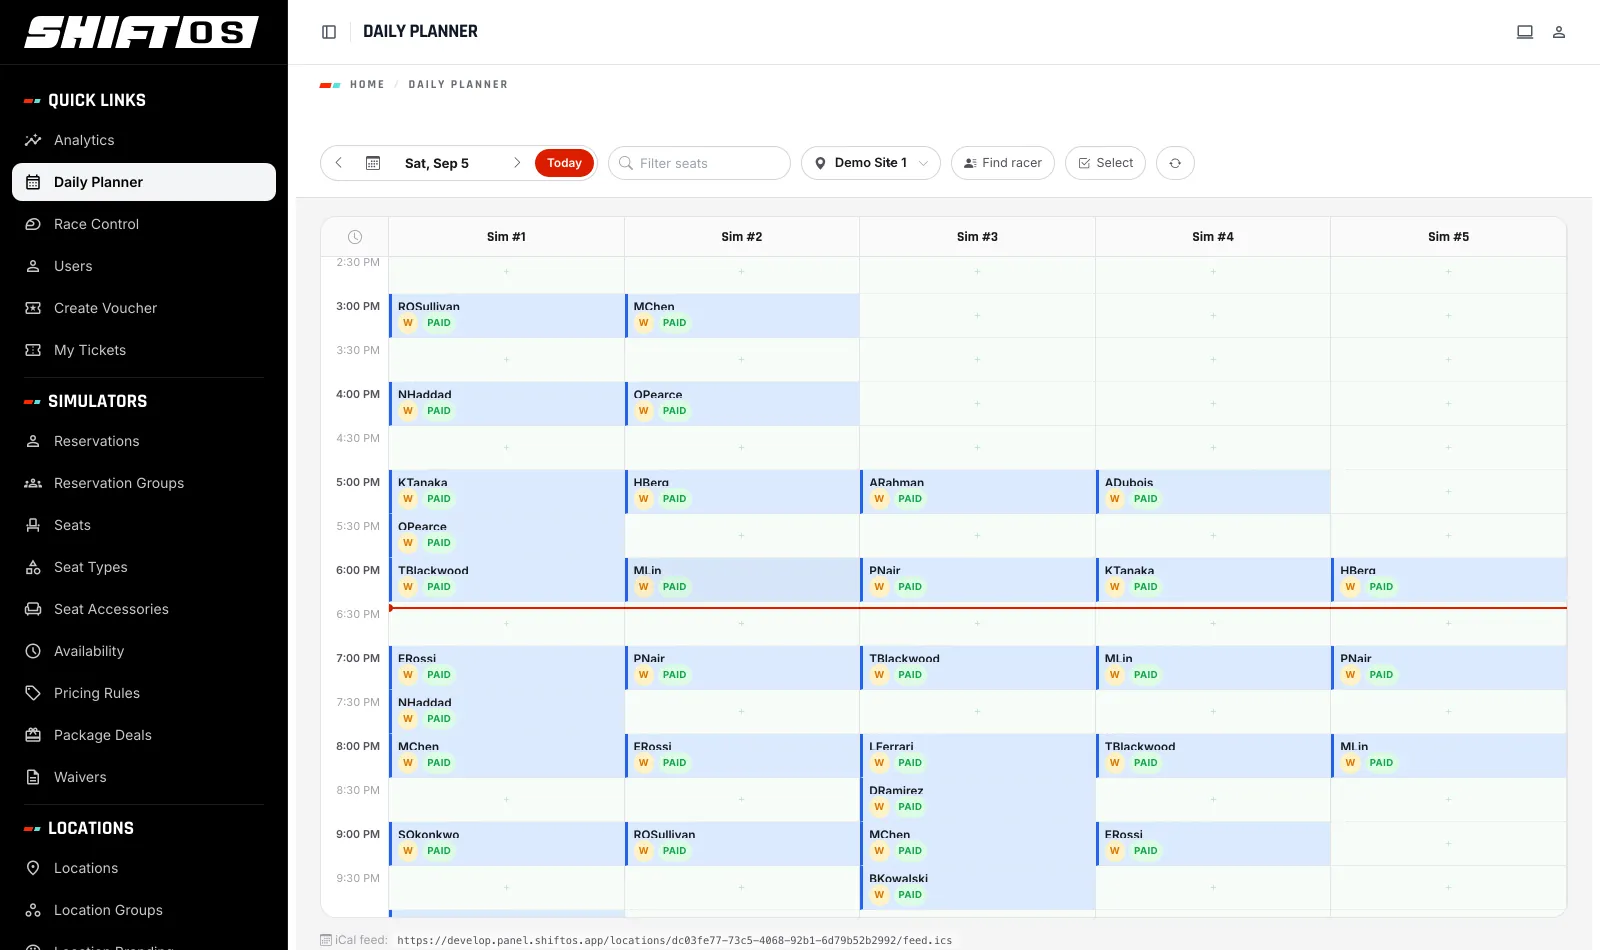Open Seat Accessories in sidebar
Image resolution: width=1600 pixels, height=950 pixels.
[x=144, y=609]
